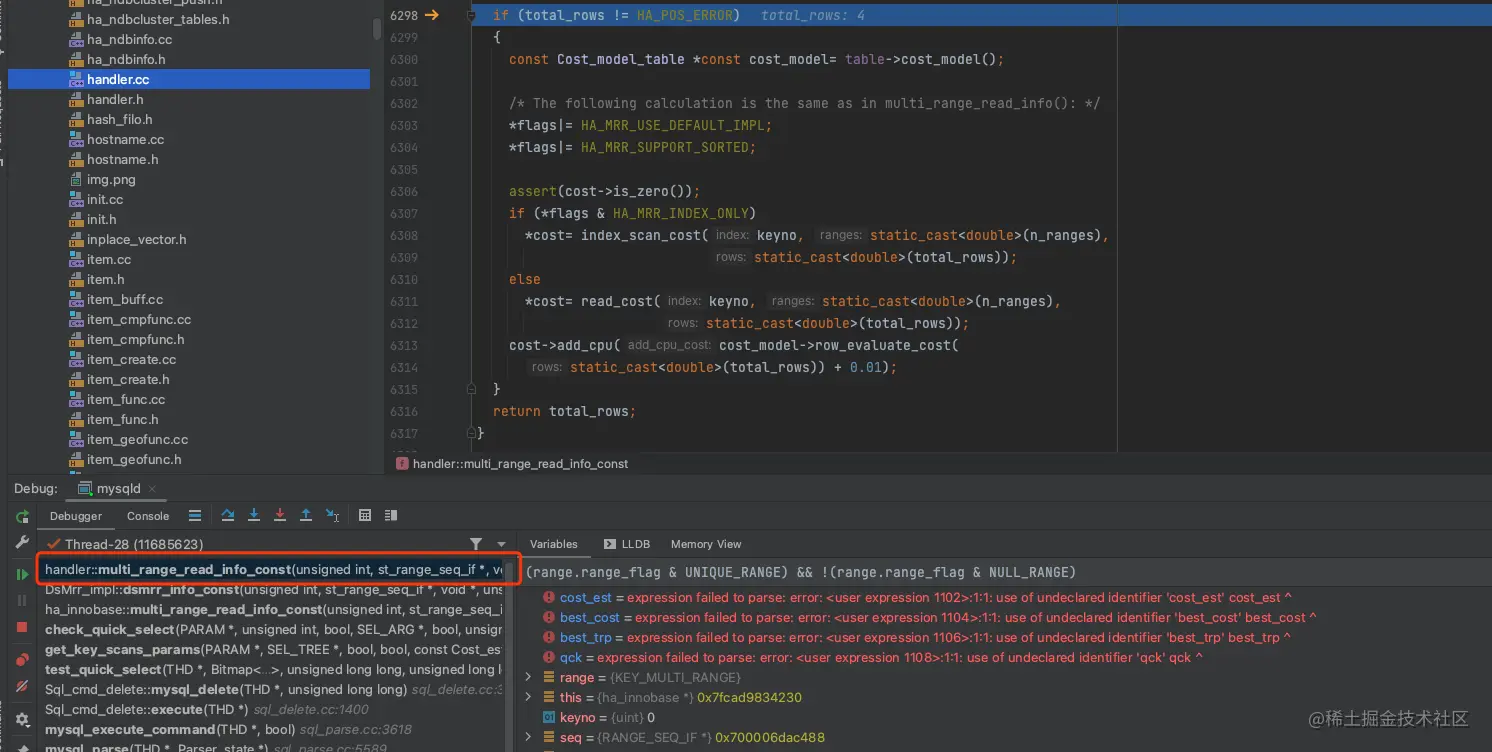Open the Variables tab
The image size is (1492, 752).
[554, 544]
